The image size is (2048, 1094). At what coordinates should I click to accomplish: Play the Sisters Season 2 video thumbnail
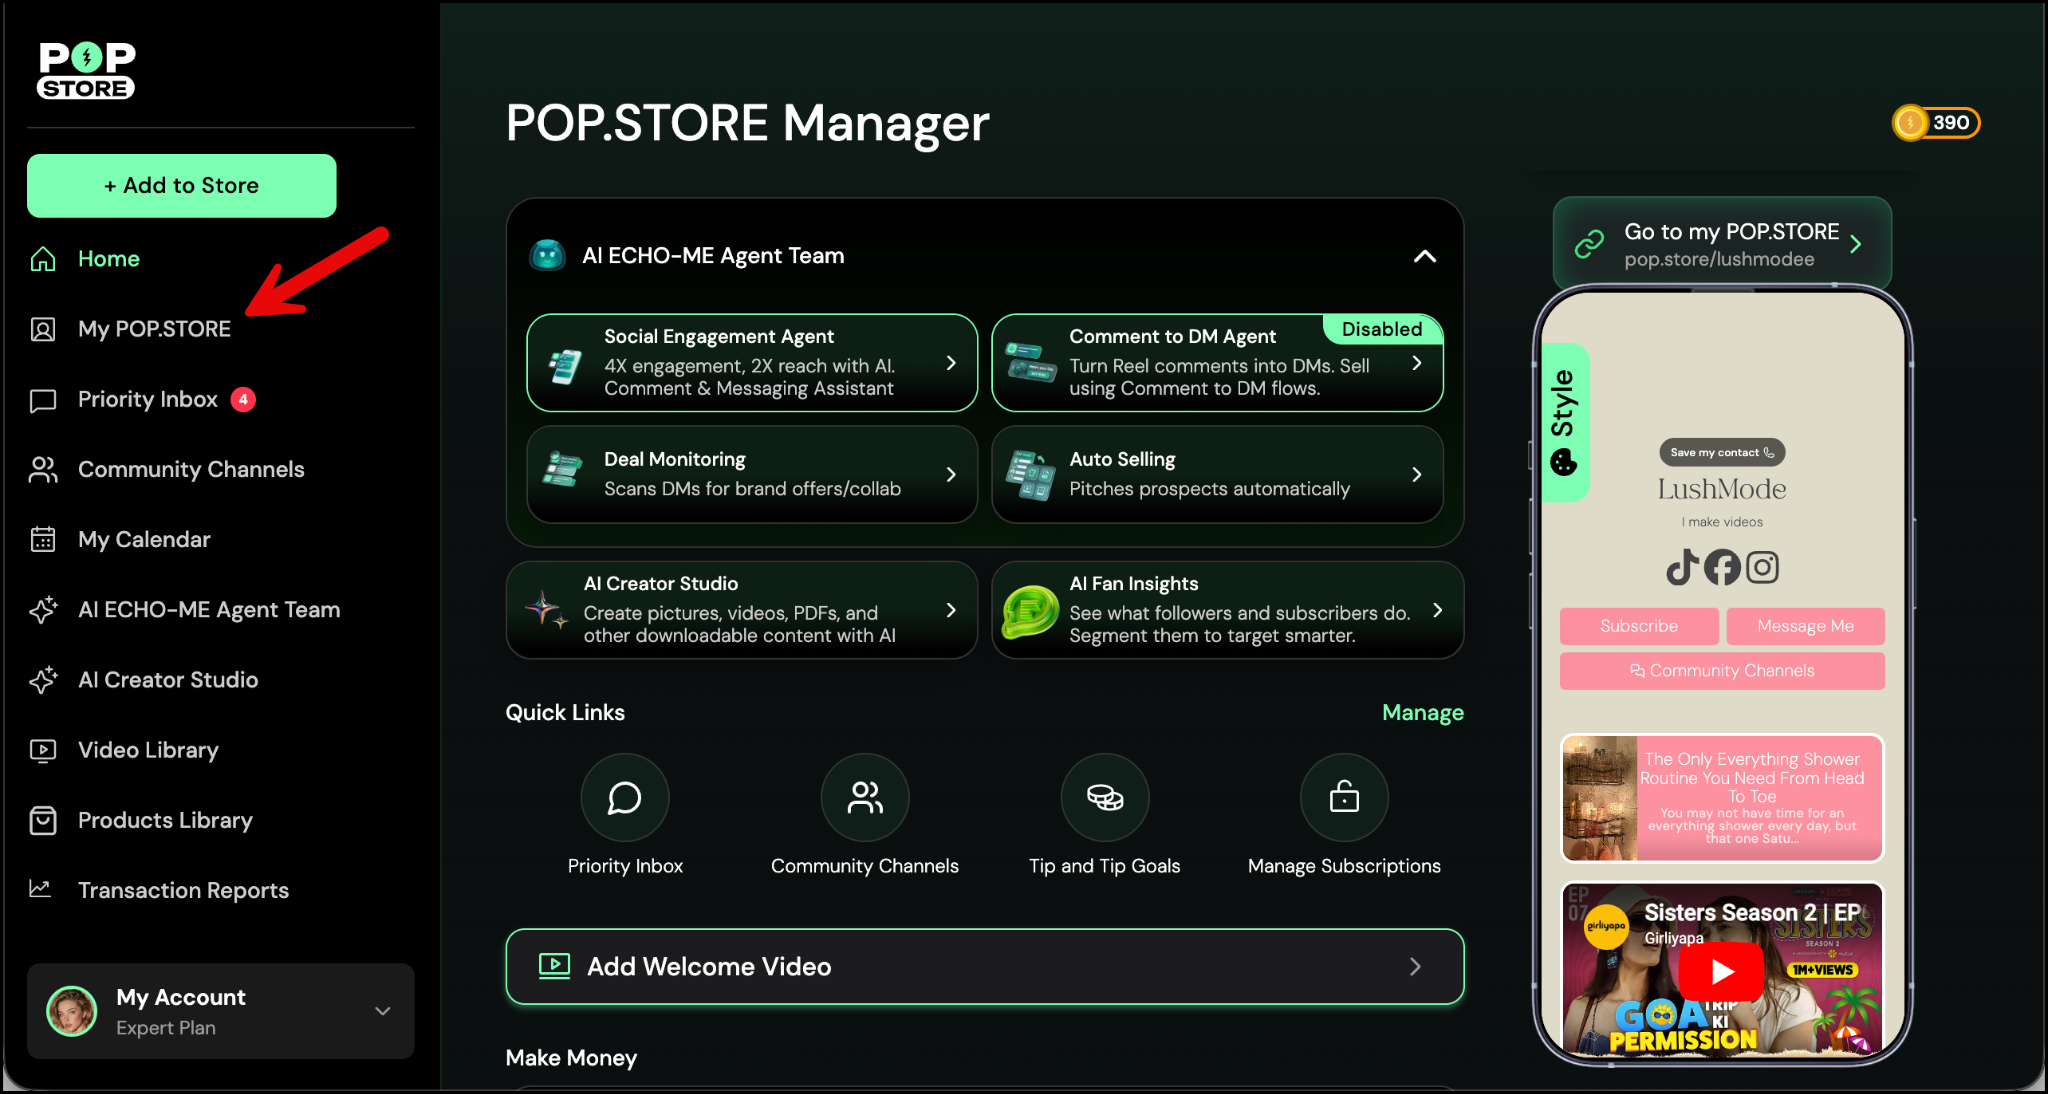click(1722, 970)
